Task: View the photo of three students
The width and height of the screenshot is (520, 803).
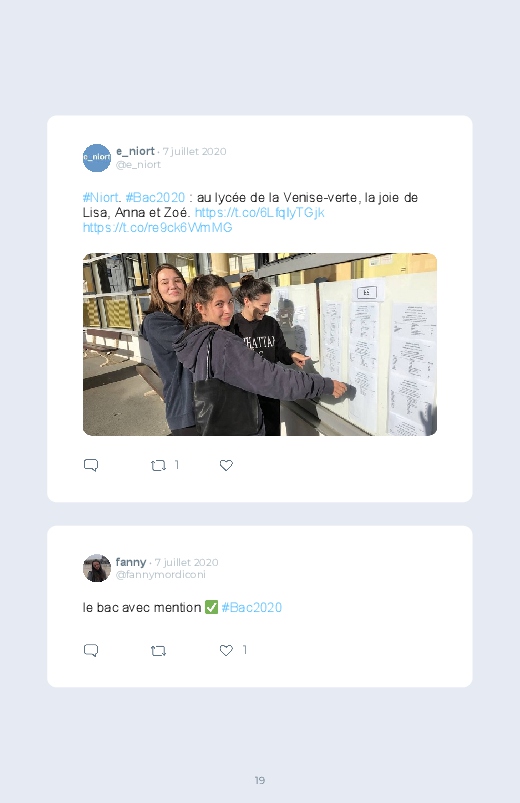Action: [260, 344]
